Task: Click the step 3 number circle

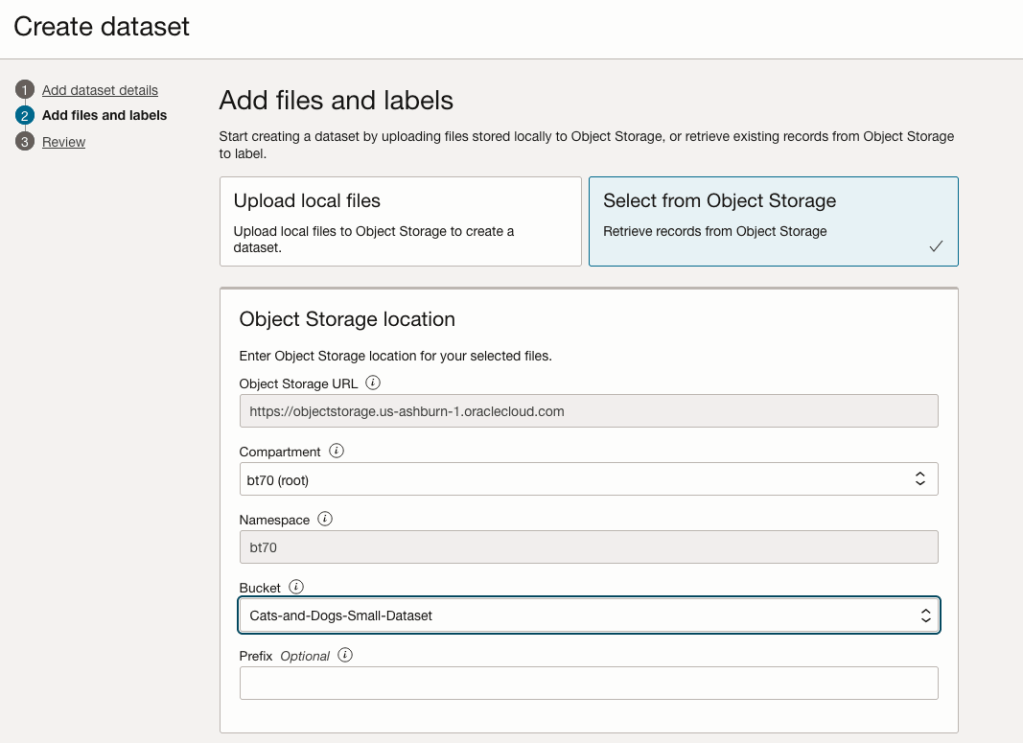Action: pyautogui.click(x=24, y=142)
